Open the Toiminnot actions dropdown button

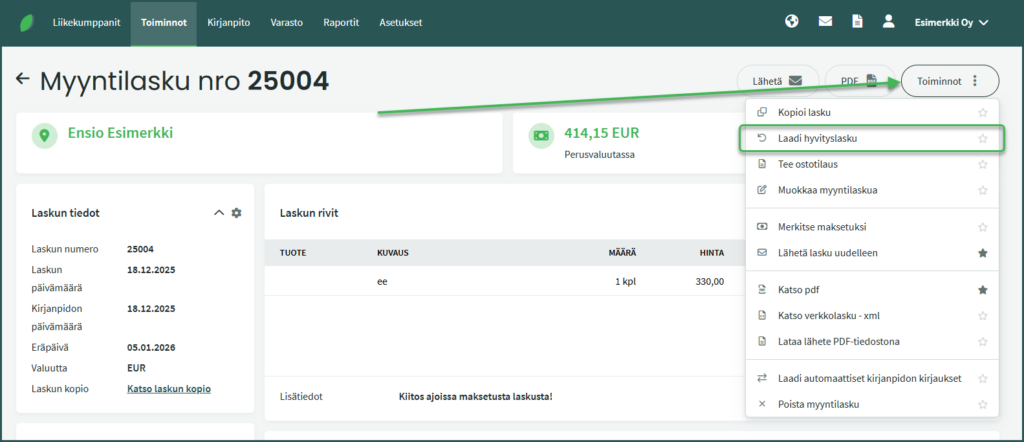pos(949,81)
